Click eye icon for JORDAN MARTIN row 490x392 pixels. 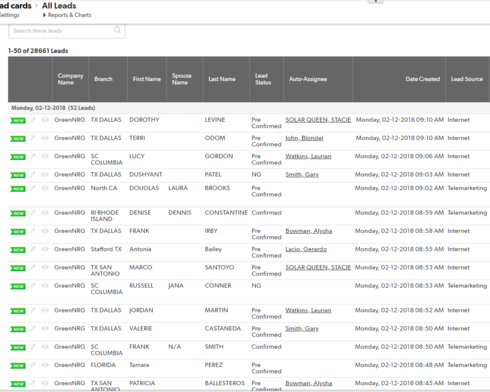click(x=45, y=311)
